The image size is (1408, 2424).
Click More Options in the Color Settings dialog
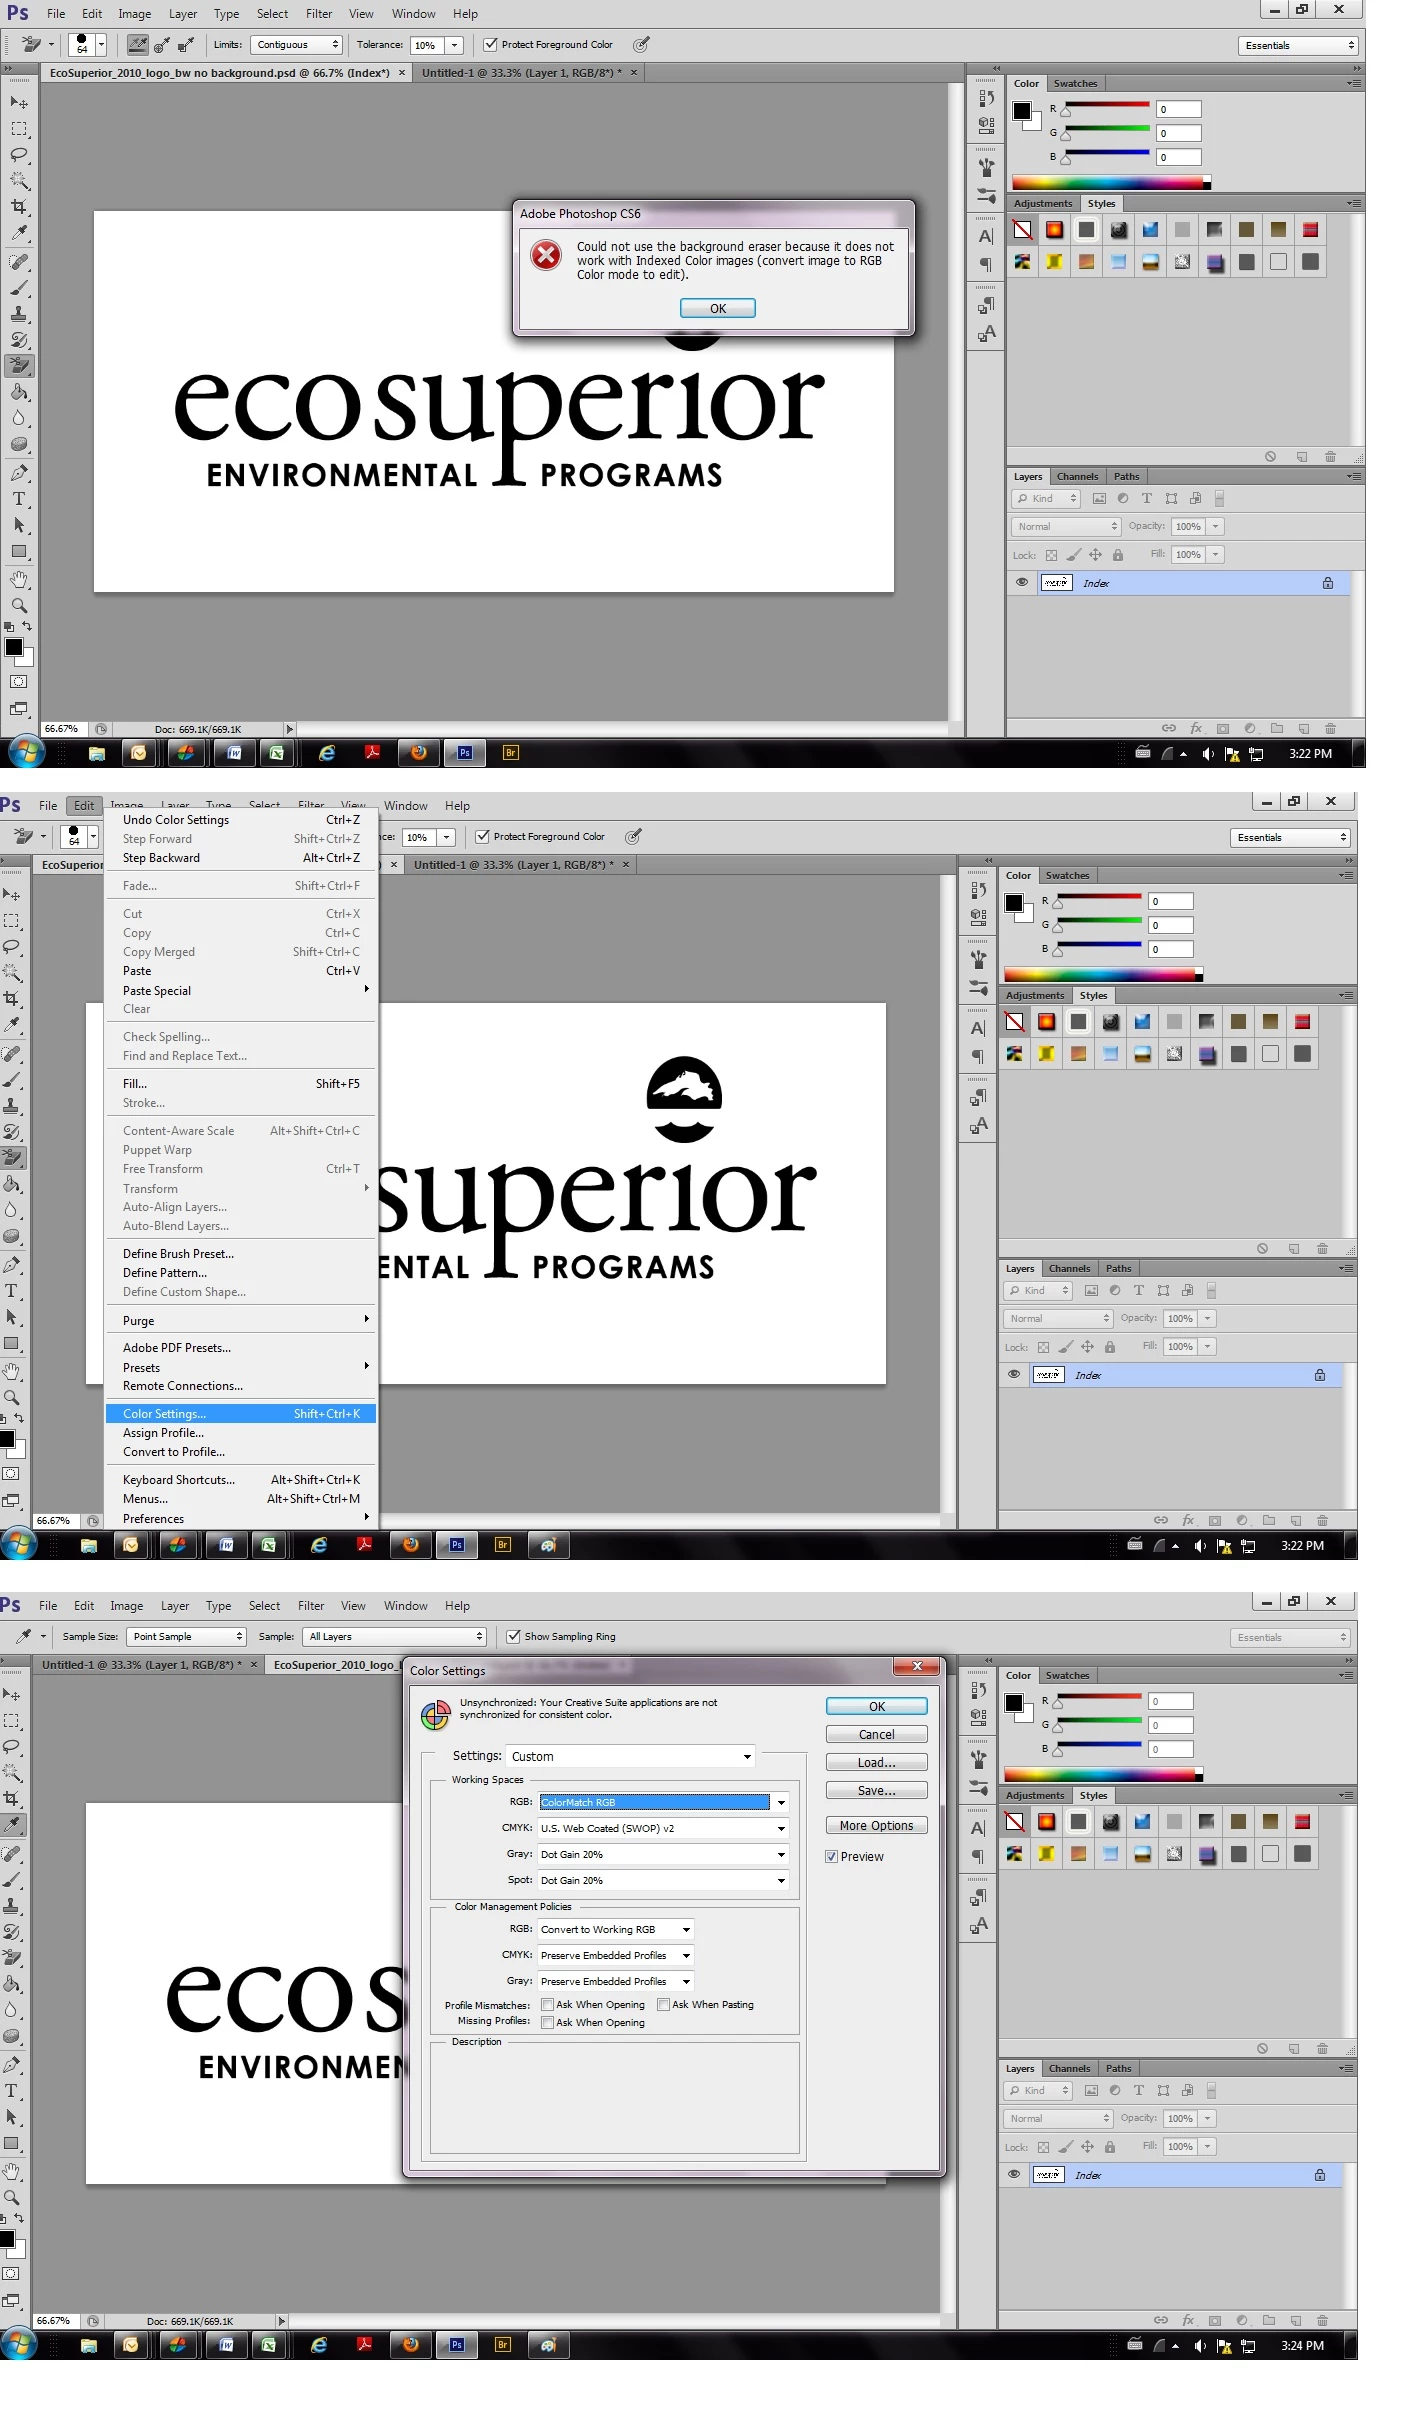(876, 1825)
